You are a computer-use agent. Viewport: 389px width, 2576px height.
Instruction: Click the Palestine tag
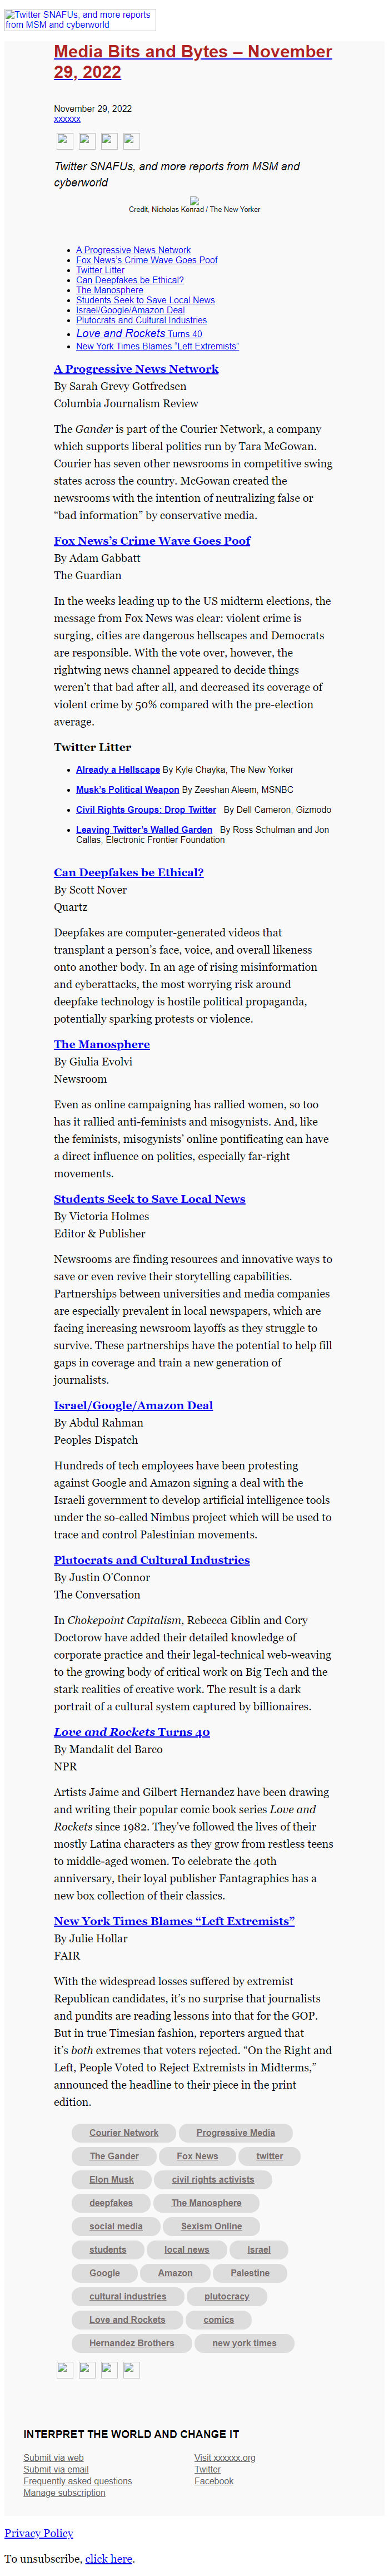click(x=250, y=2272)
